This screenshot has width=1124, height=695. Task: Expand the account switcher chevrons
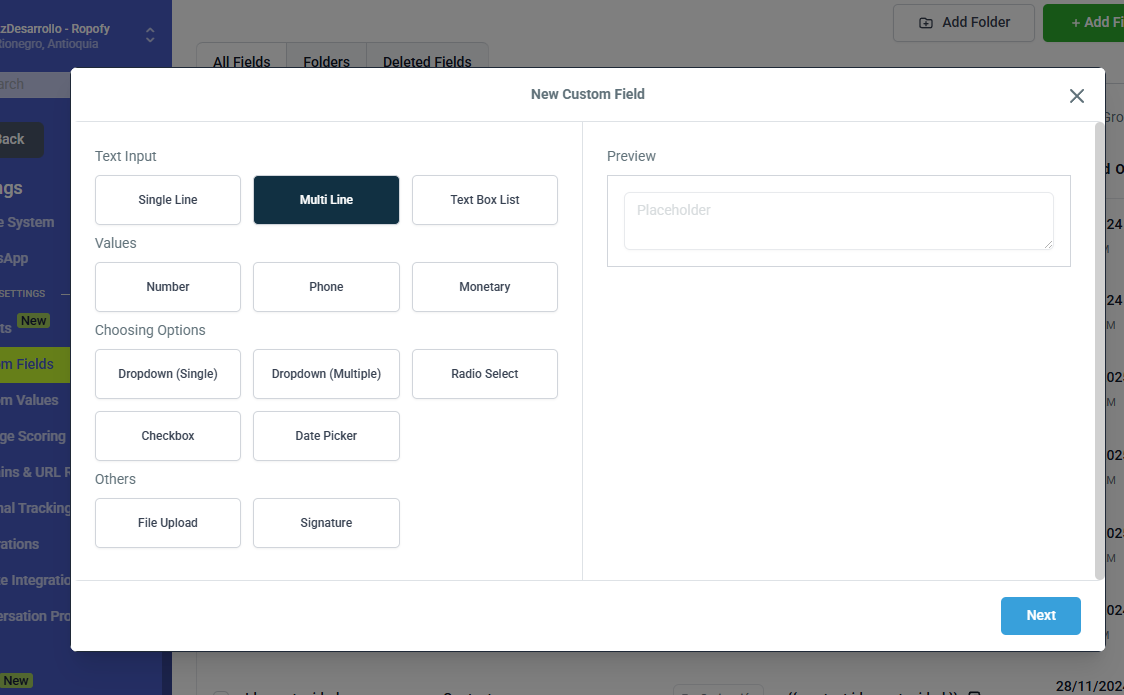pos(150,36)
